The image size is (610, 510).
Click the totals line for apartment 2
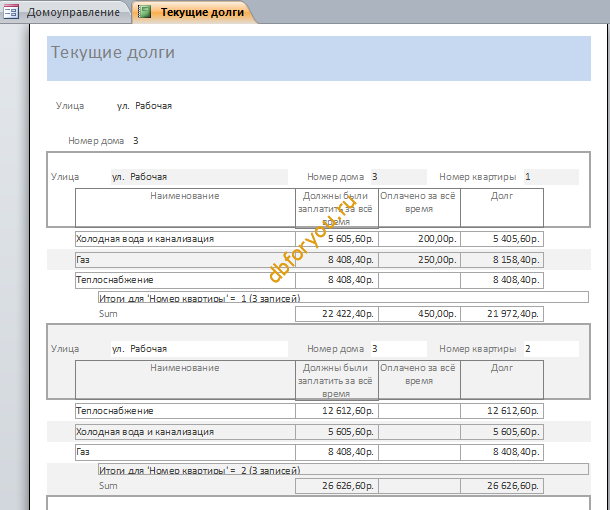point(343,469)
